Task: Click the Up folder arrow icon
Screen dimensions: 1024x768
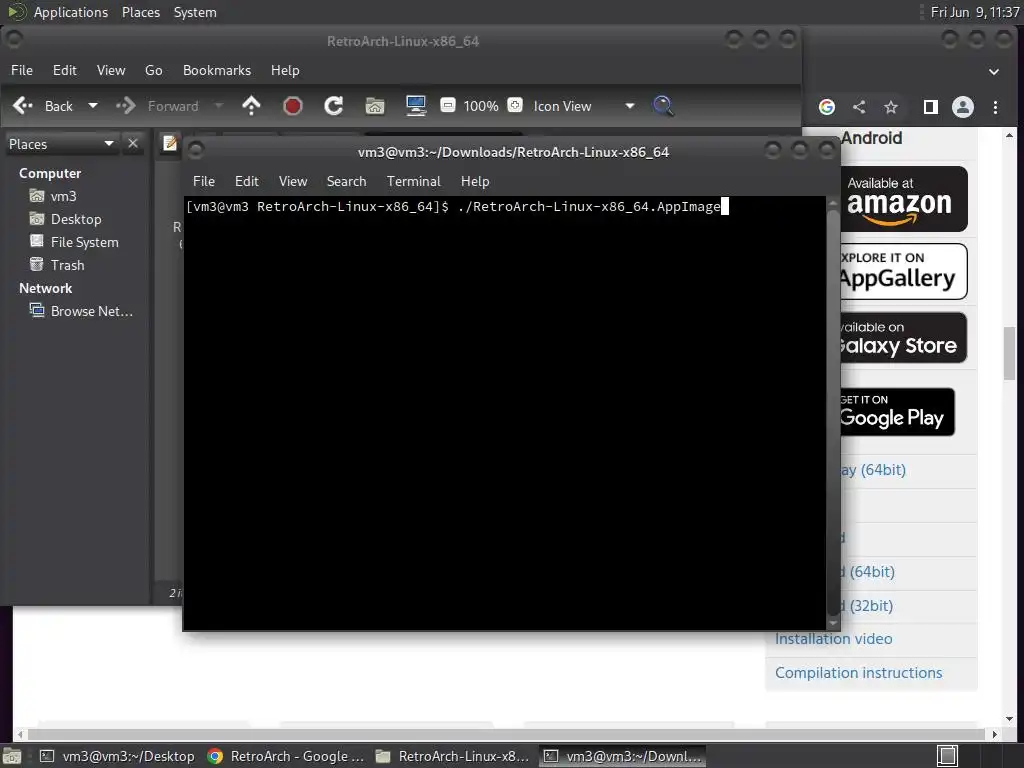Action: [251, 106]
